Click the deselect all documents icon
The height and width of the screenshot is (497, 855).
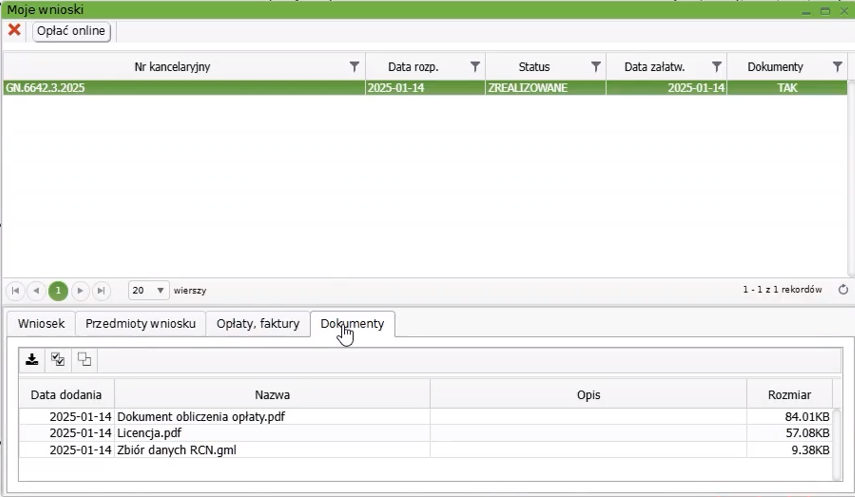[84, 360]
